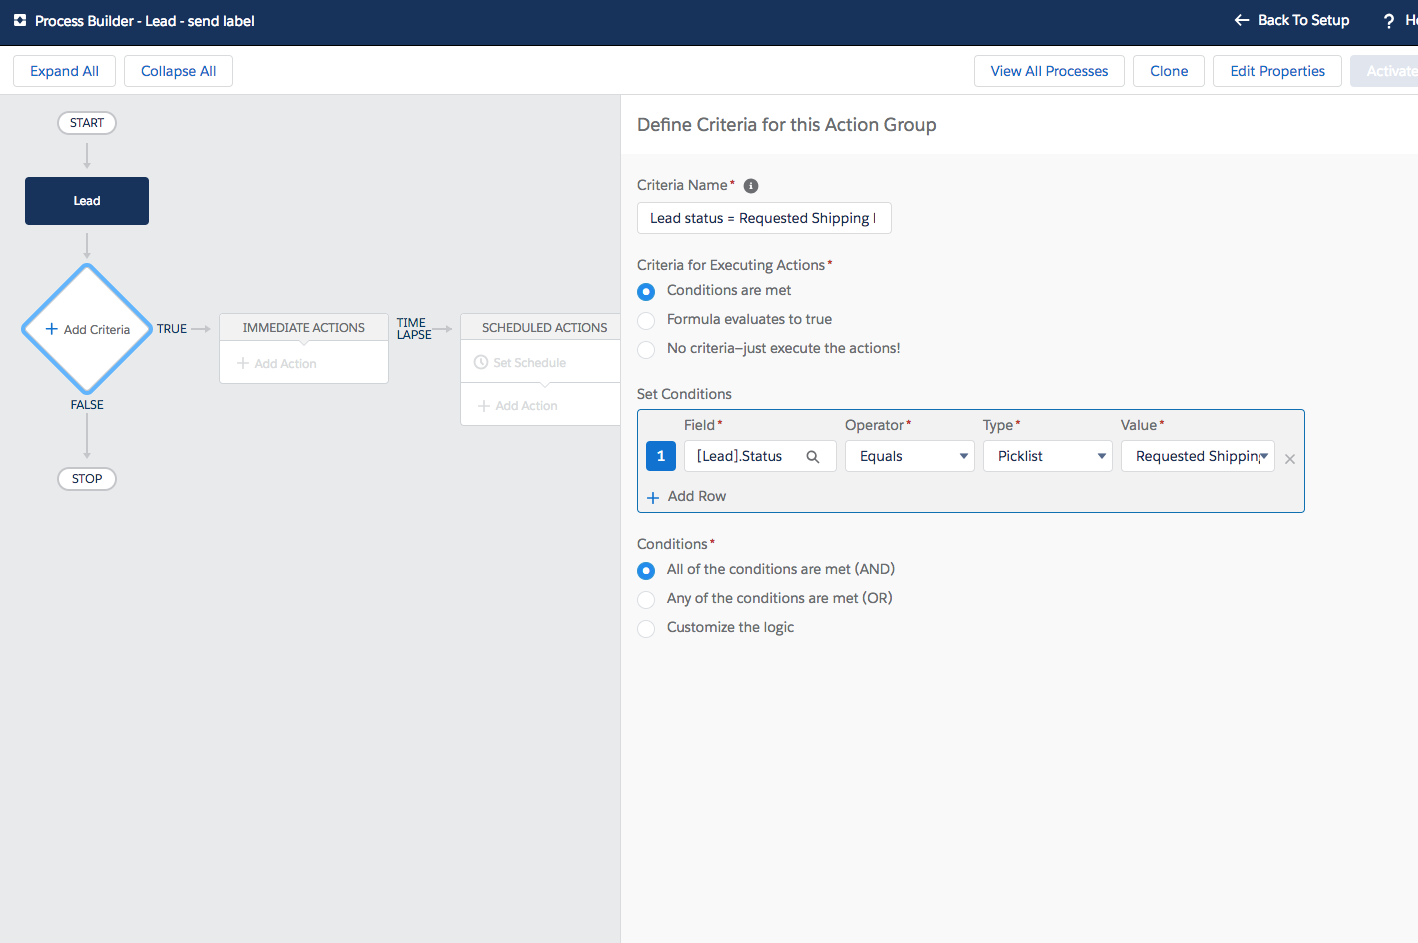Click the TIME LAPSE label
This screenshot has width=1418, height=943.
coord(414,328)
